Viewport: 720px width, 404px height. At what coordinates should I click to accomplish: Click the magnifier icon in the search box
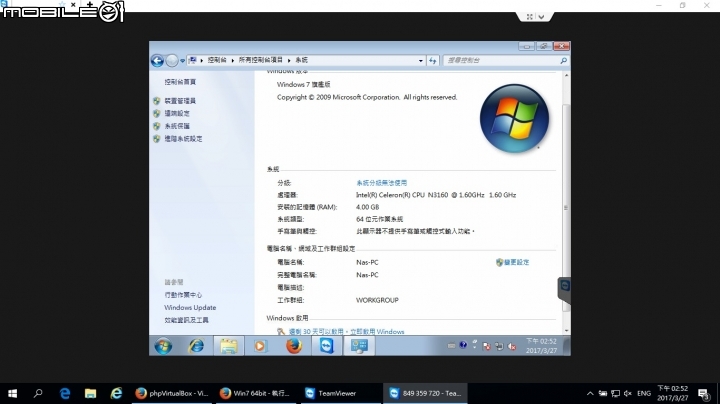tap(563, 61)
